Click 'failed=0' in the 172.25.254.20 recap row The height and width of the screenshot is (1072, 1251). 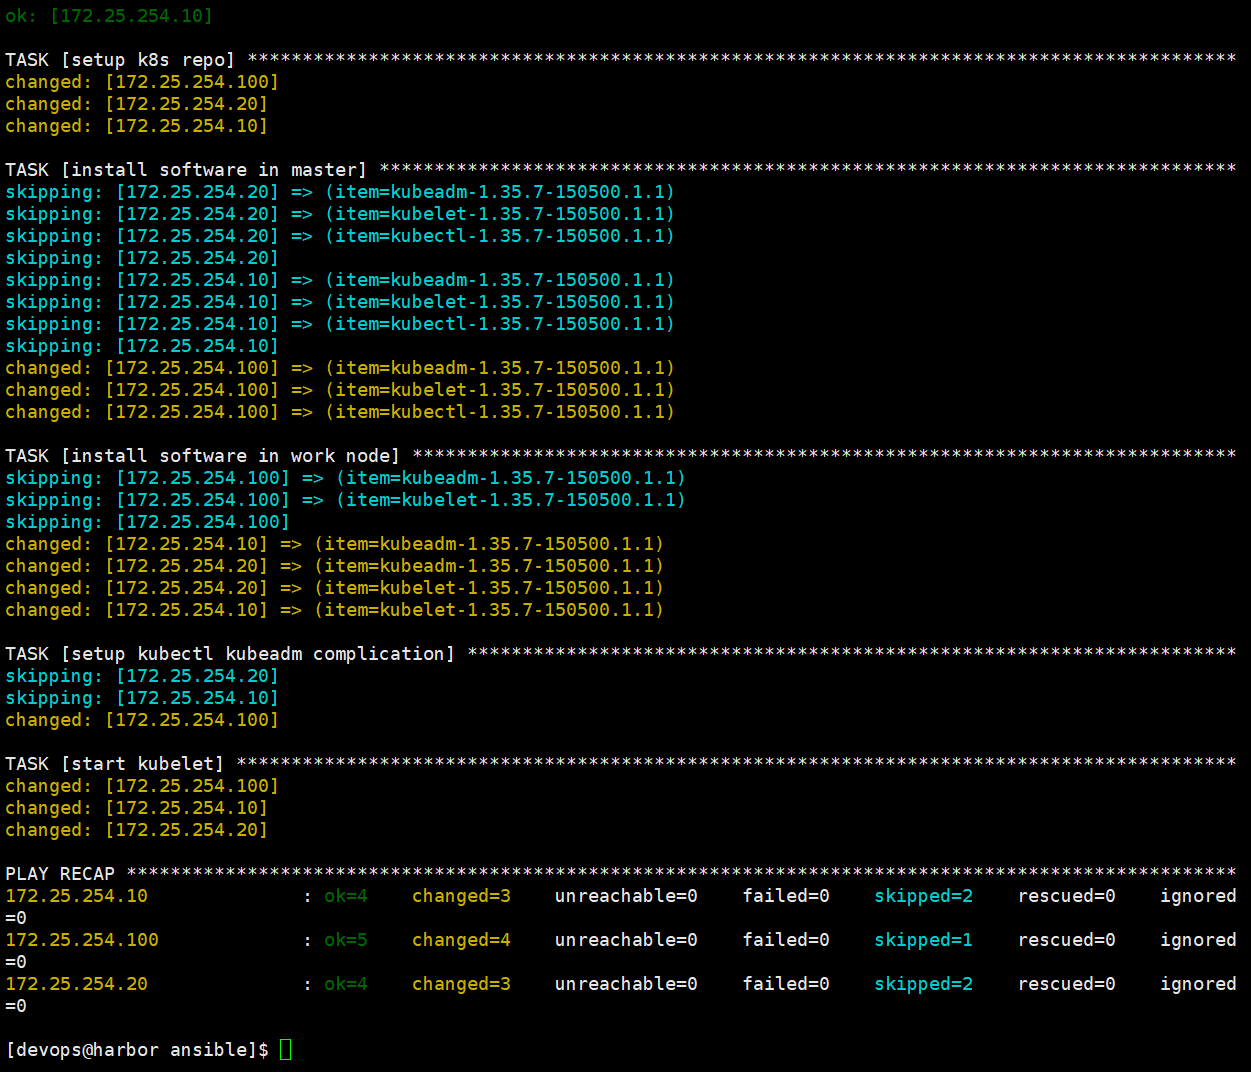pos(786,984)
